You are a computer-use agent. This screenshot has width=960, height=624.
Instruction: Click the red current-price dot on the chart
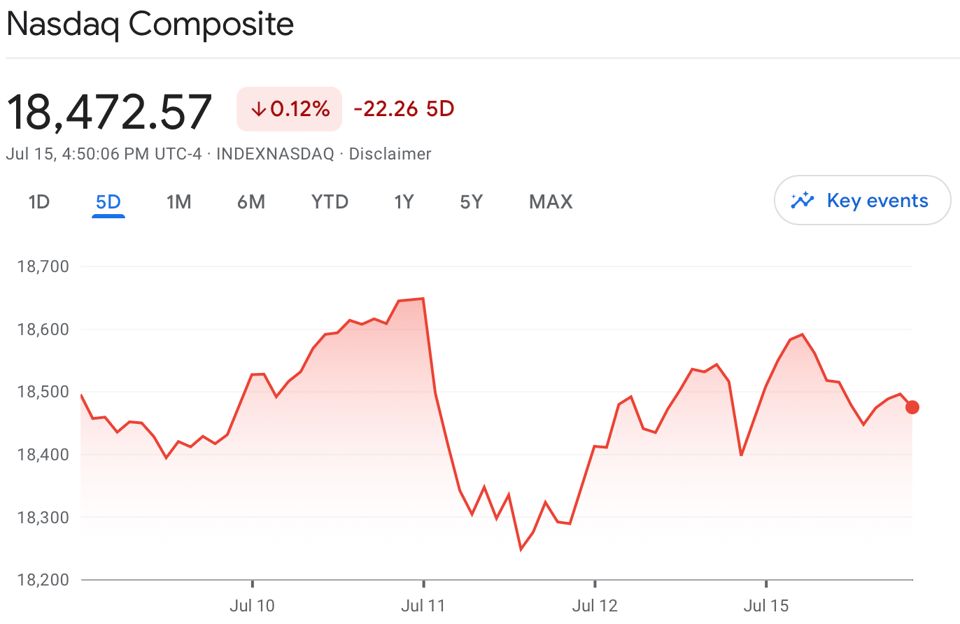tap(912, 407)
